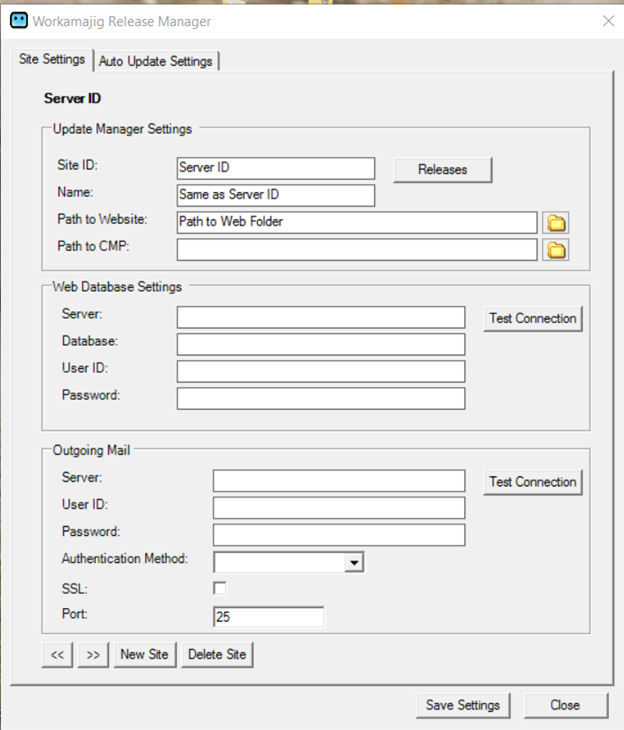The image size is (624, 730).
Task: Focus Web Database Server field
Action: pos(321,317)
